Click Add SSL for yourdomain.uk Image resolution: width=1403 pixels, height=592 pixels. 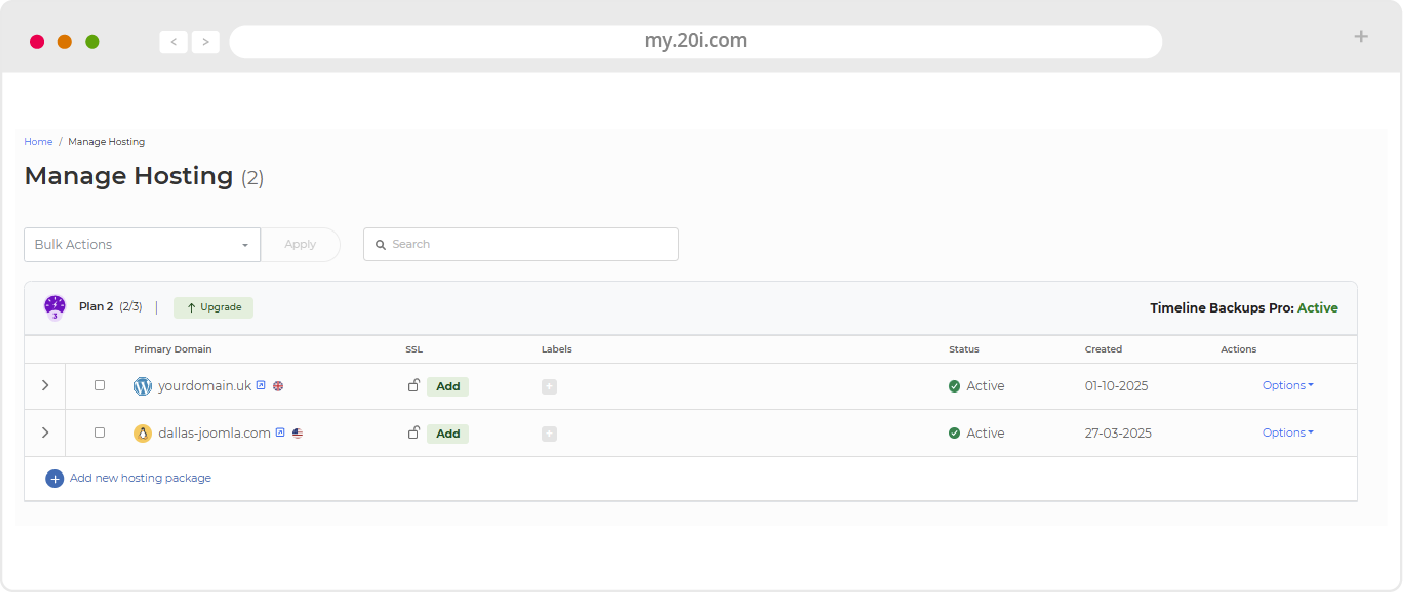click(x=448, y=386)
